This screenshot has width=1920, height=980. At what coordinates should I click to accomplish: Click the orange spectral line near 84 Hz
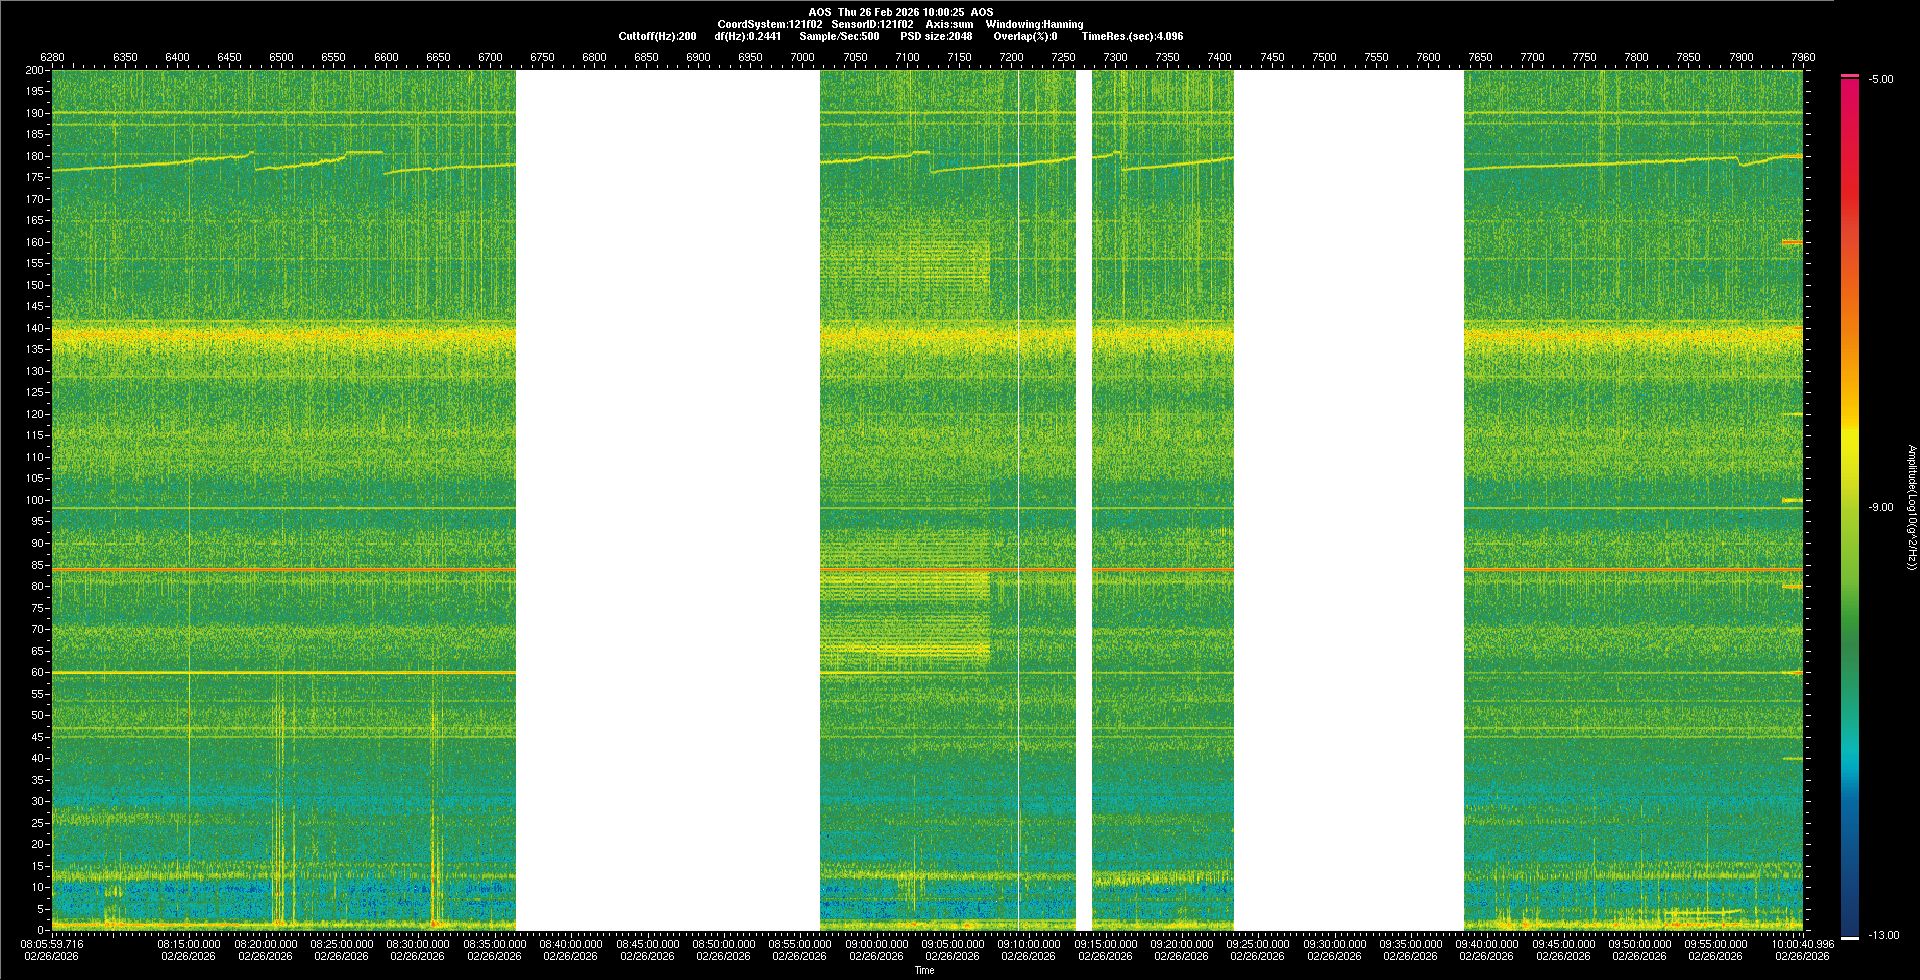(x=300, y=569)
